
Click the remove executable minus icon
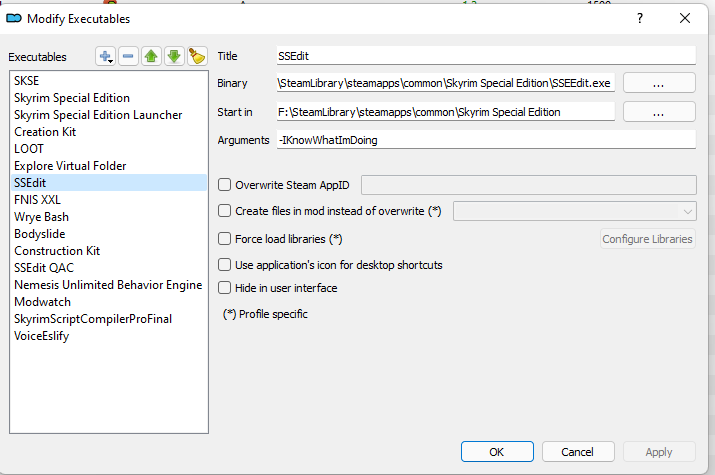tap(128, 57)
